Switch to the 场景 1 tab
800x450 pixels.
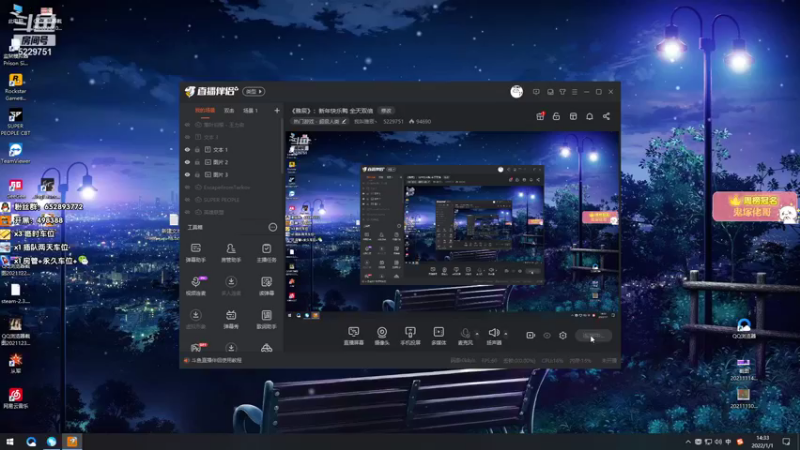251,110
